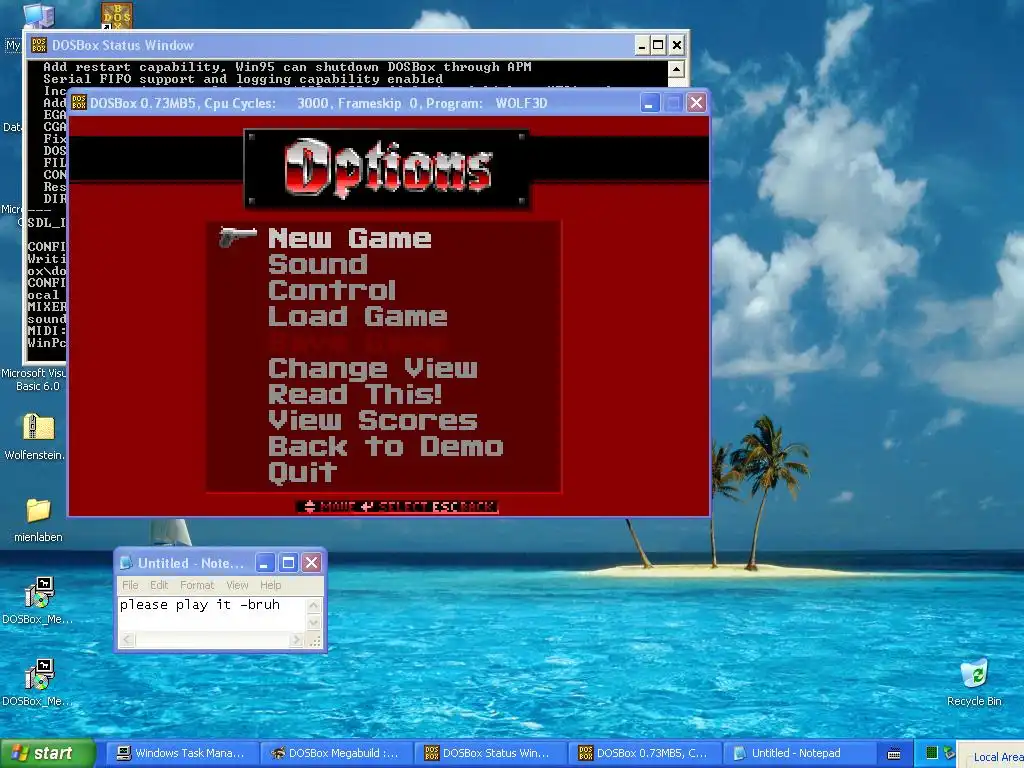Open Notepad File menu
The width and height of the screenshot is (1024, 768).
click(130, 585)
